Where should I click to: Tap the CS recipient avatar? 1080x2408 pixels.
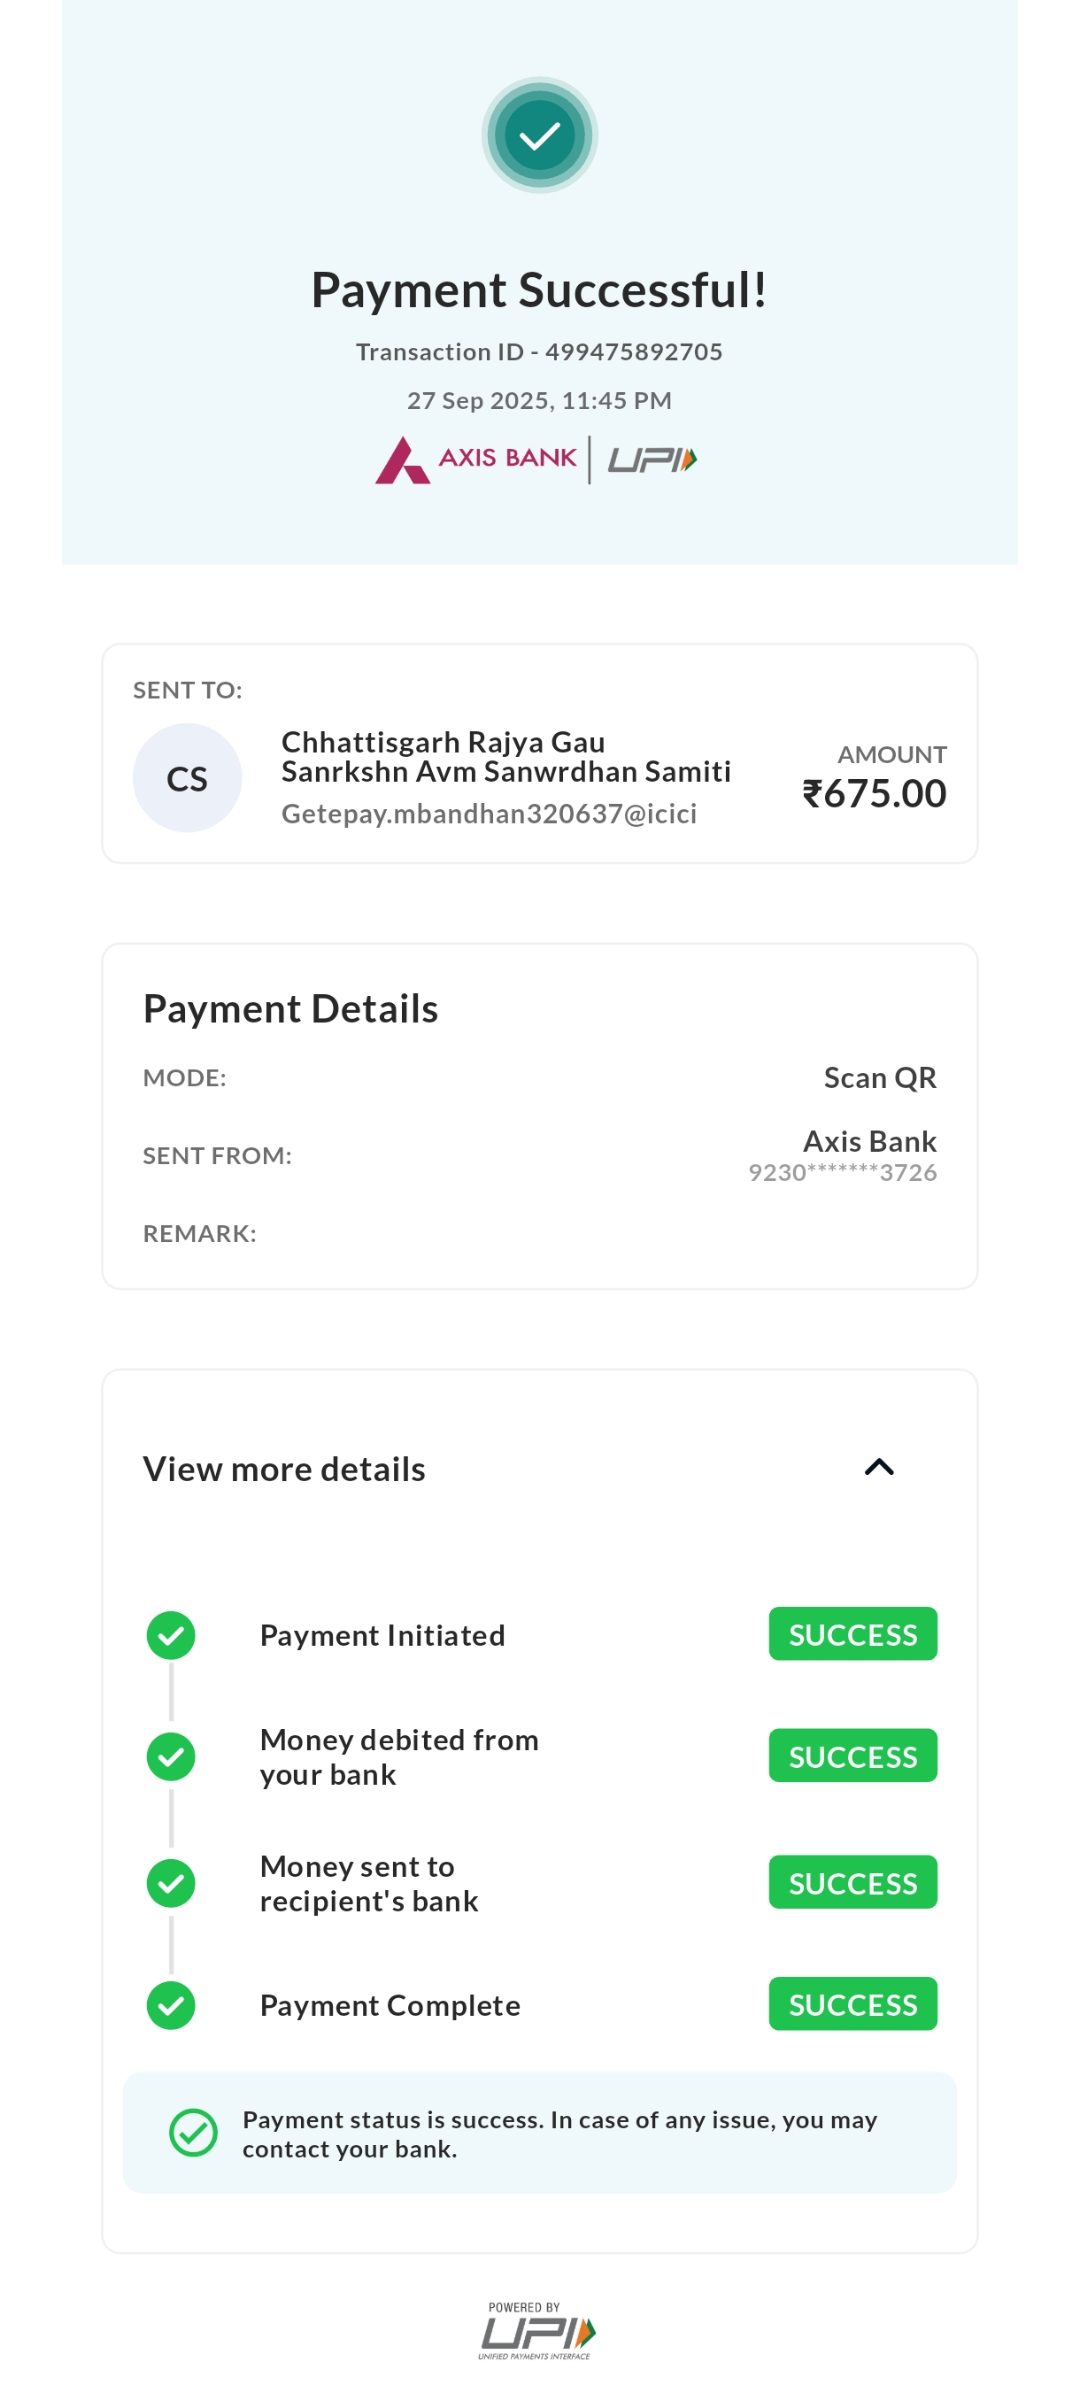coord(187,778)
